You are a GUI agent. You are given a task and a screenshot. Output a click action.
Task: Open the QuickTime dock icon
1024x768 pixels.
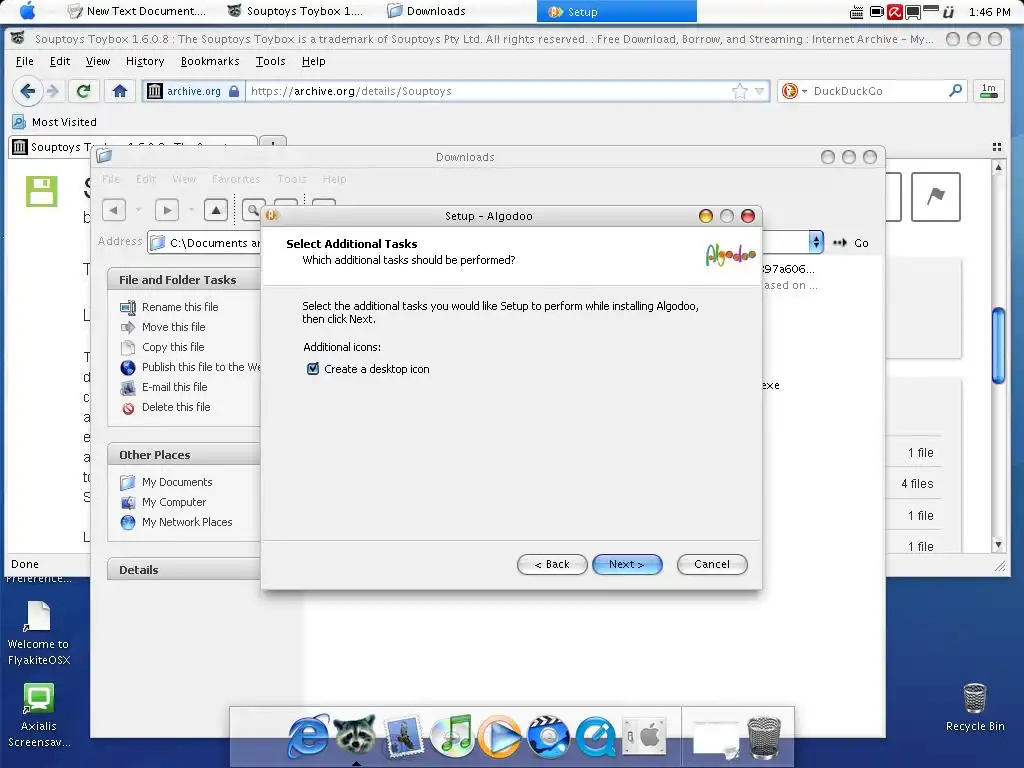coord(596,737)
